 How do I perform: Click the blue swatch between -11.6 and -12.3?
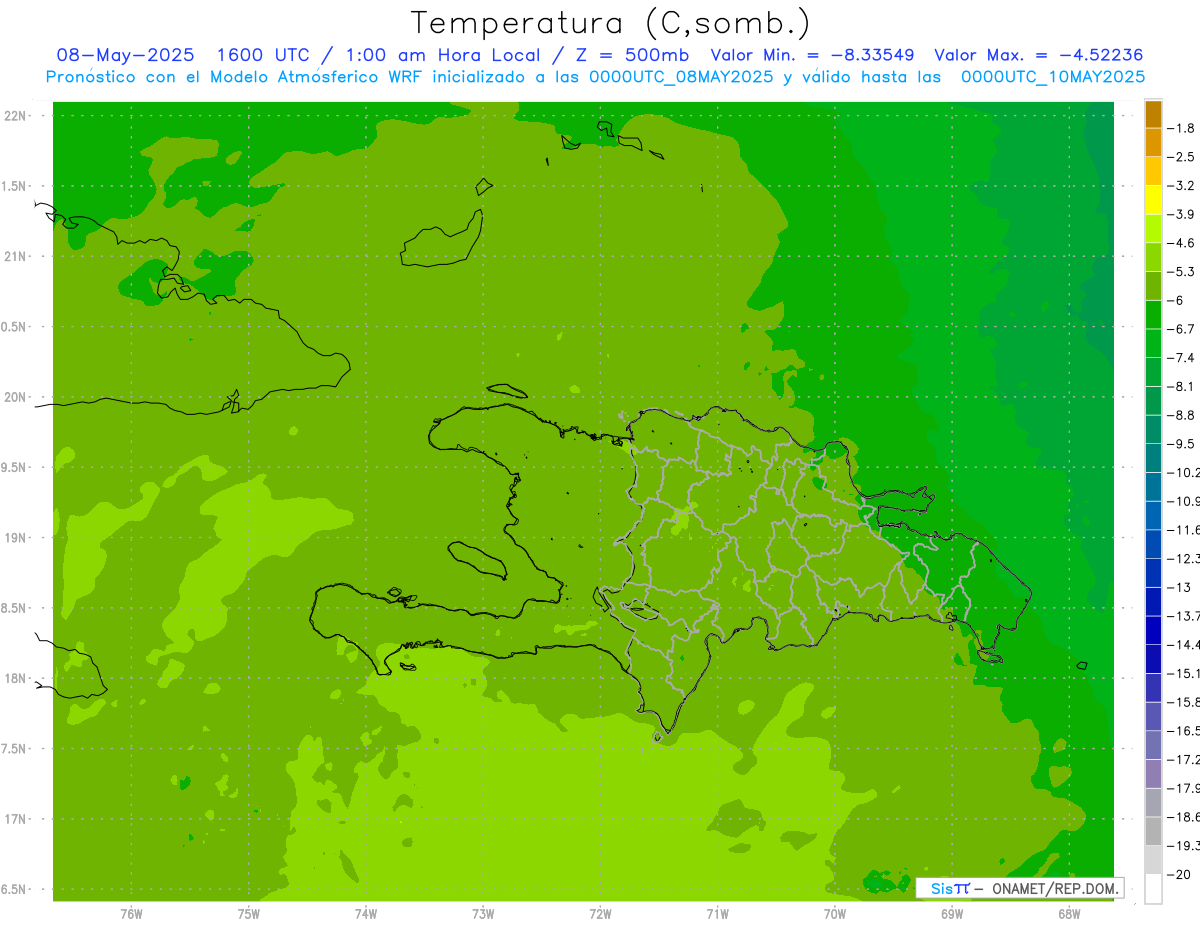[x=1154, y=543]
